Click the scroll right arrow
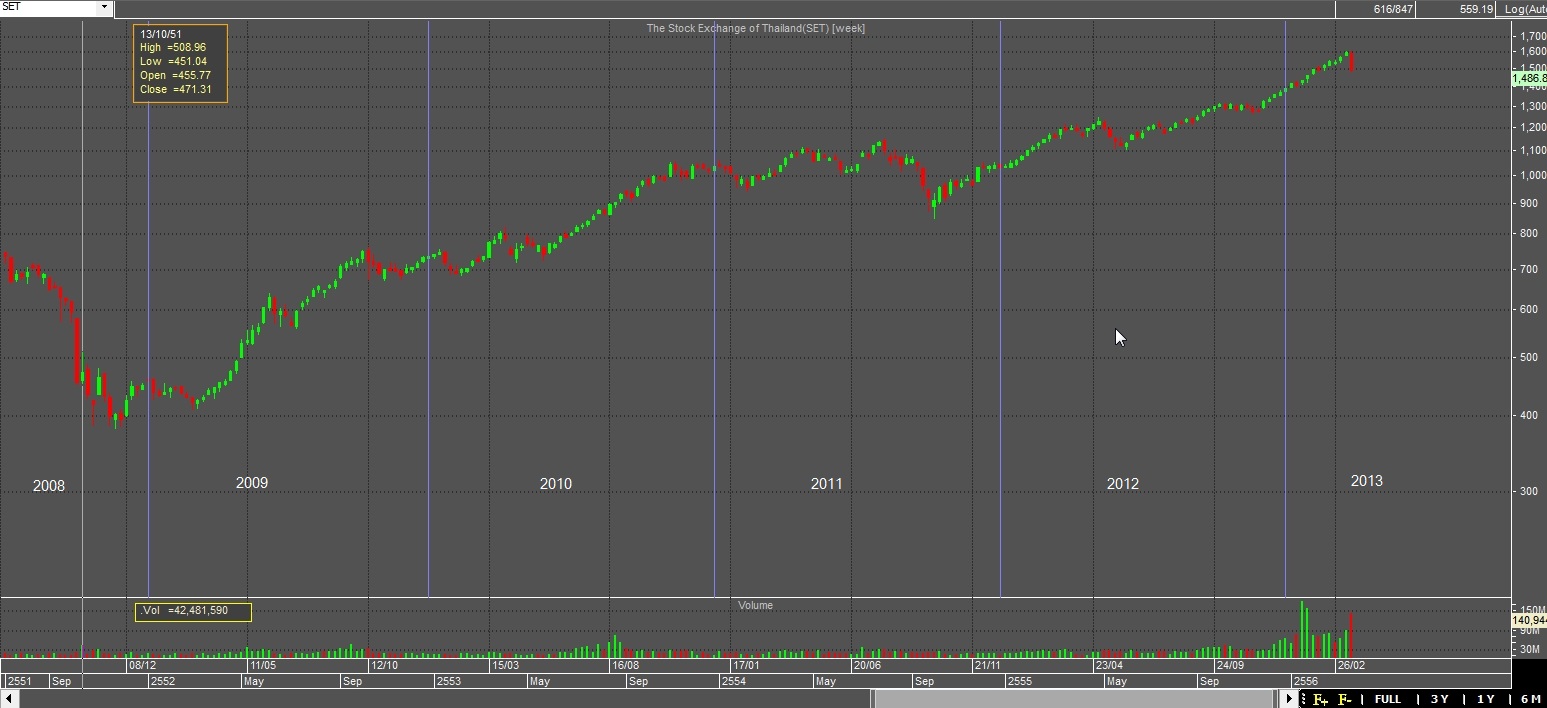1547x708 pixels. 1290,699
